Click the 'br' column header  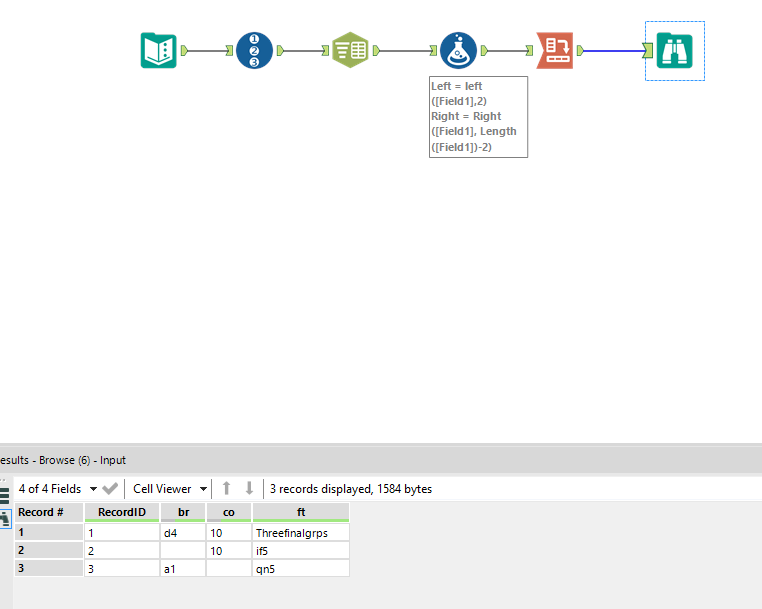coord(183,512)
